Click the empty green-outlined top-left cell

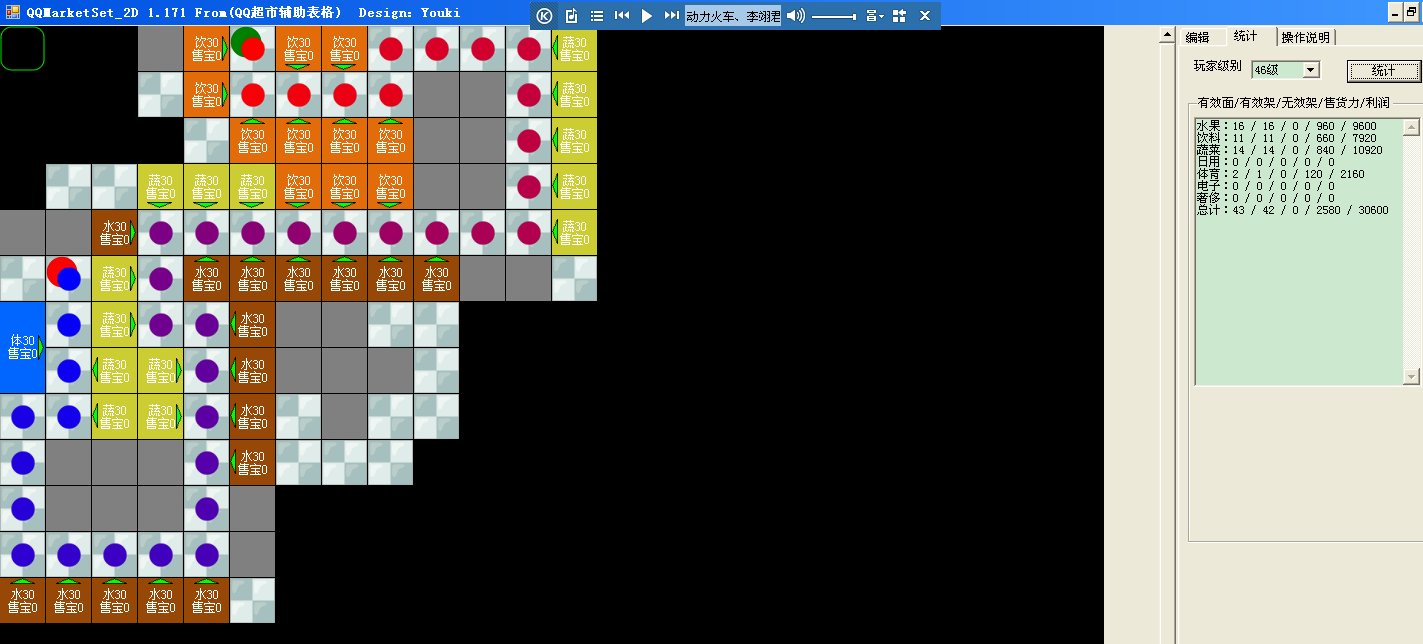[22, 49]
